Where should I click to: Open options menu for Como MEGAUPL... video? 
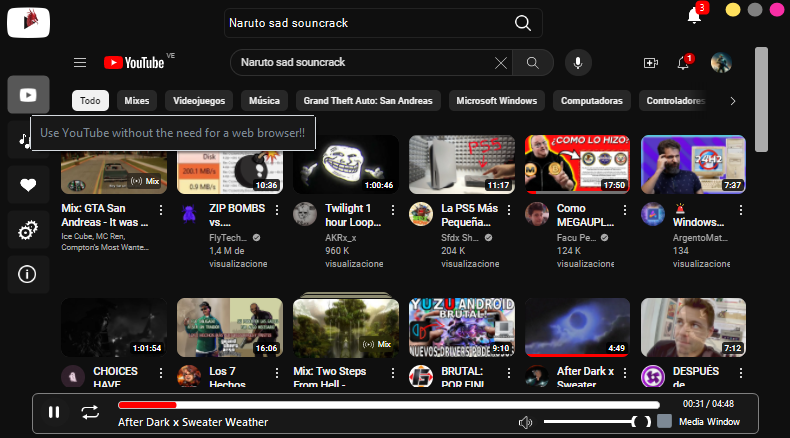point(625,210)
